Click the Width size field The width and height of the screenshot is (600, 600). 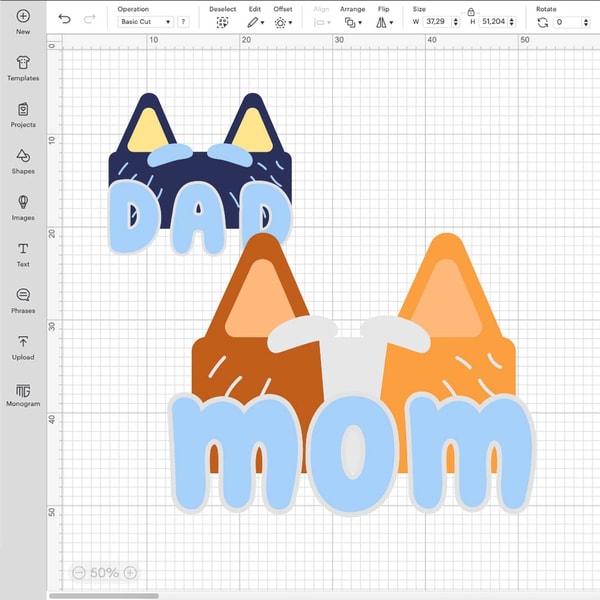click(436, 22)
